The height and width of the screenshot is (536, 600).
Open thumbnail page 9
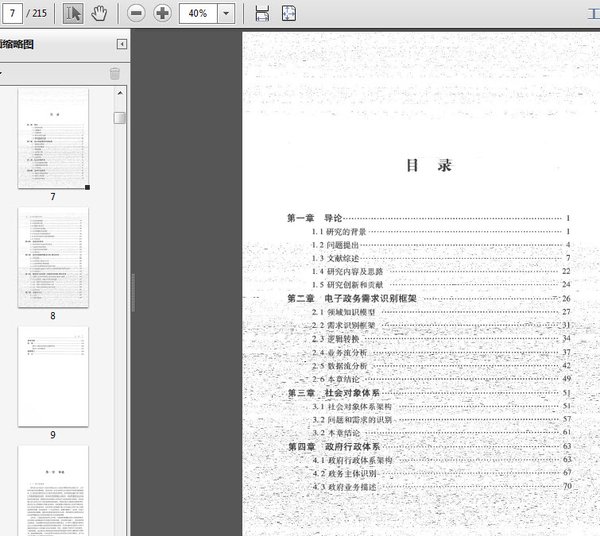coord(53,376)
